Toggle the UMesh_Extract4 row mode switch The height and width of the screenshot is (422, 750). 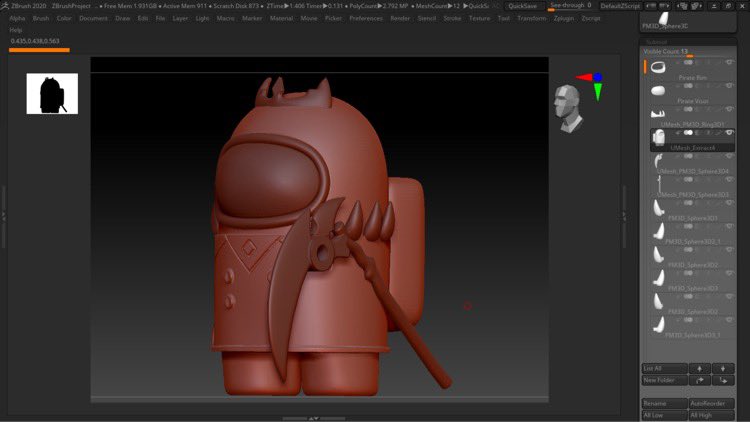(688, 133)
